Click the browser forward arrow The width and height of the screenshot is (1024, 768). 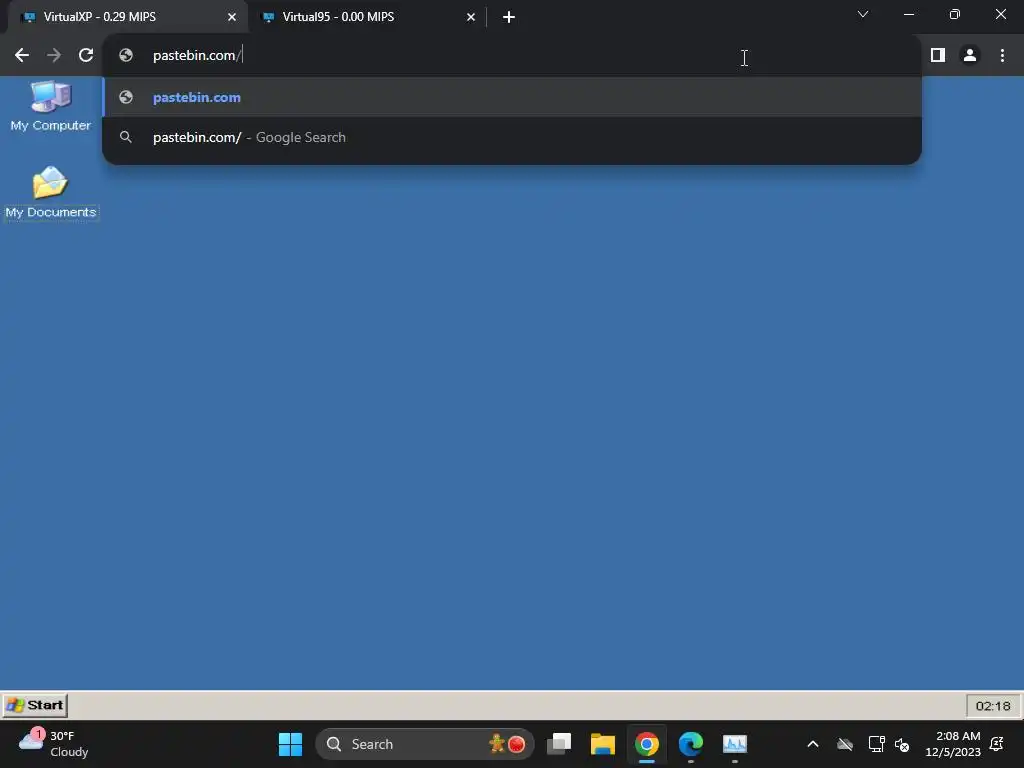[54, 56]
